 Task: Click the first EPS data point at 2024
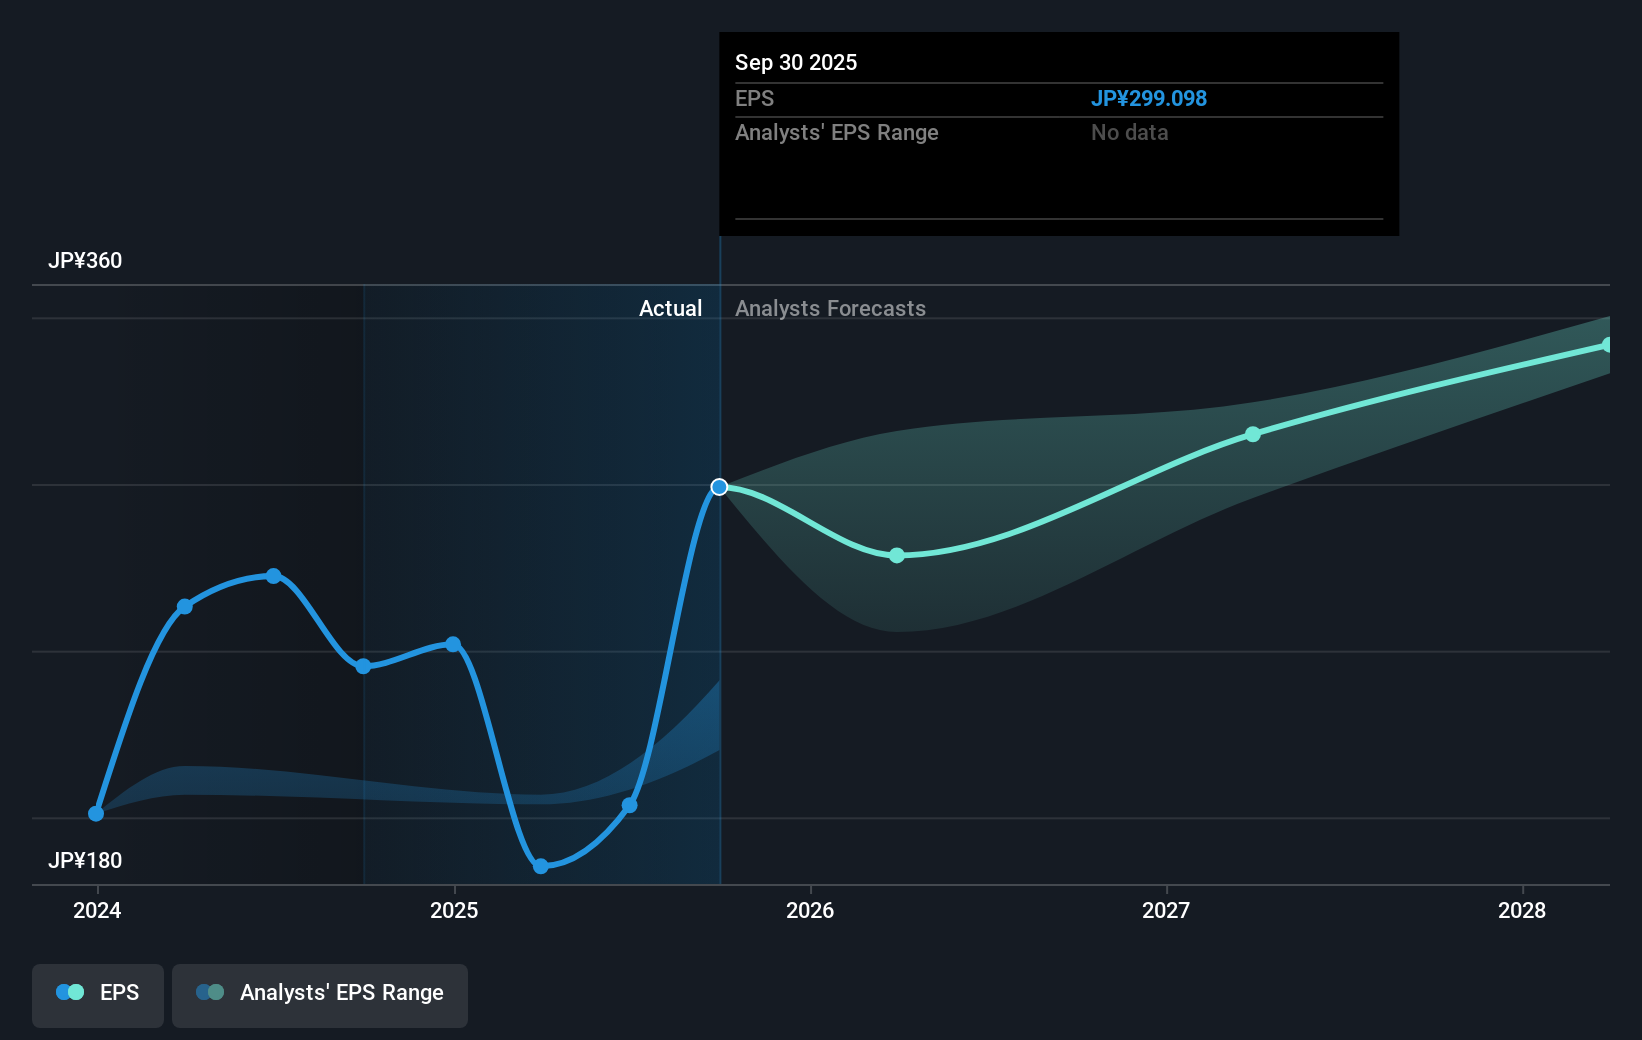point(96,813)
